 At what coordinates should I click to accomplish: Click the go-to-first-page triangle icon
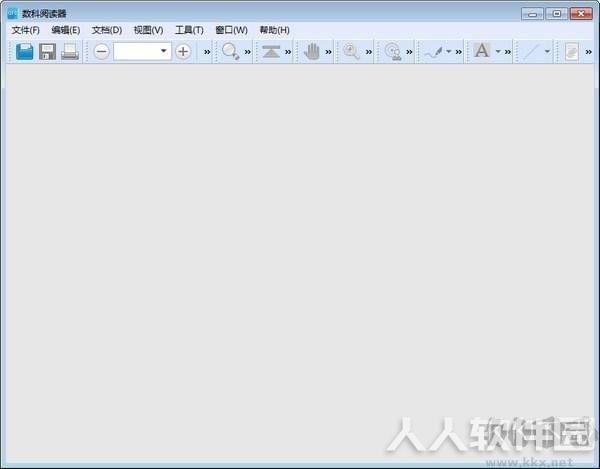tap(271, 52)
